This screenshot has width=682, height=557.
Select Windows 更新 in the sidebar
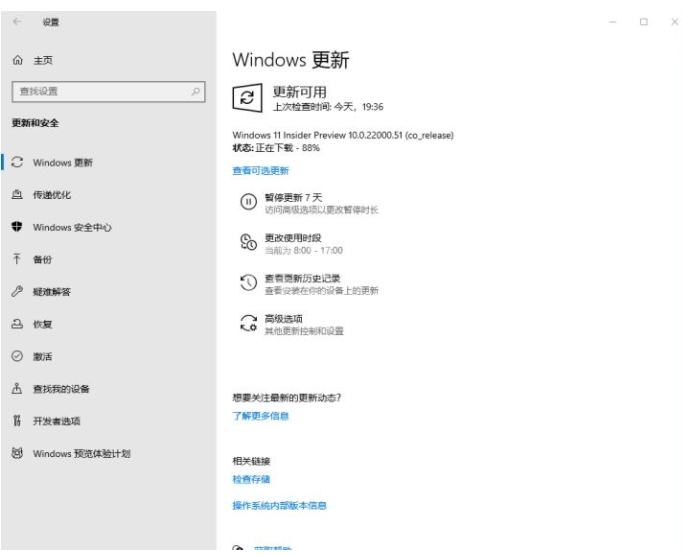point(63,163)
